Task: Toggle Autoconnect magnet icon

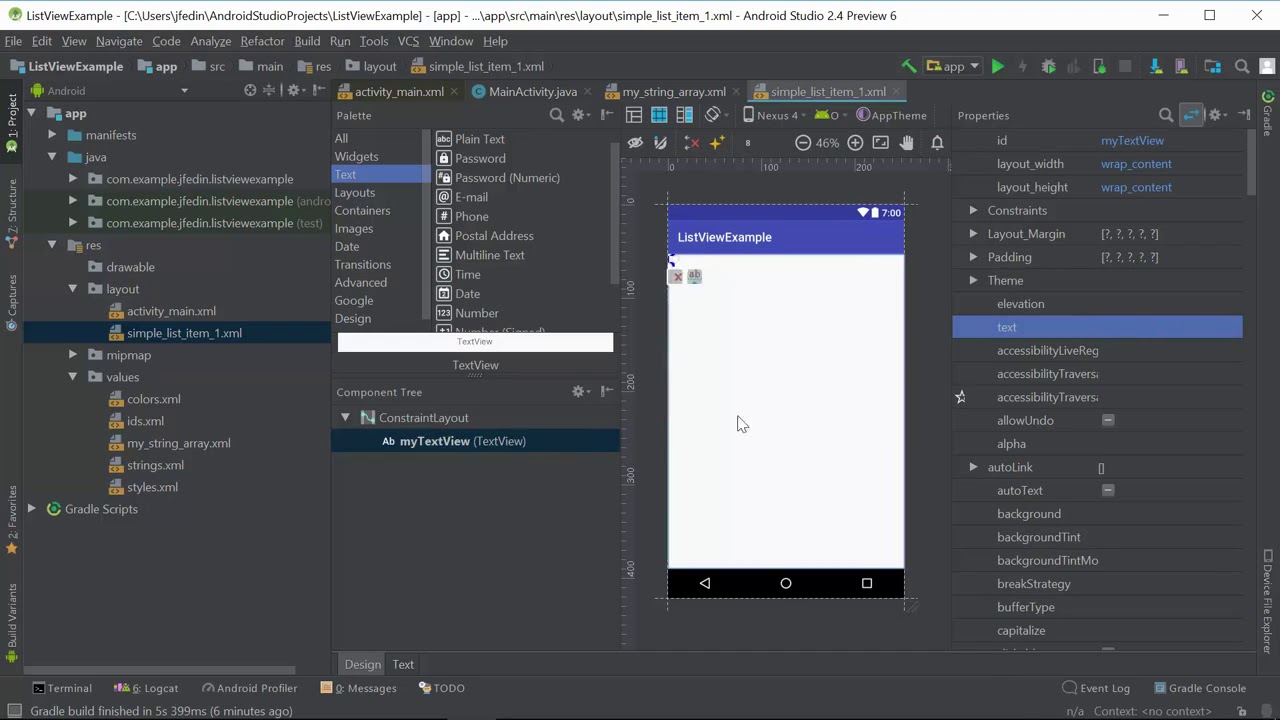Action: click(x=660, y=143)
